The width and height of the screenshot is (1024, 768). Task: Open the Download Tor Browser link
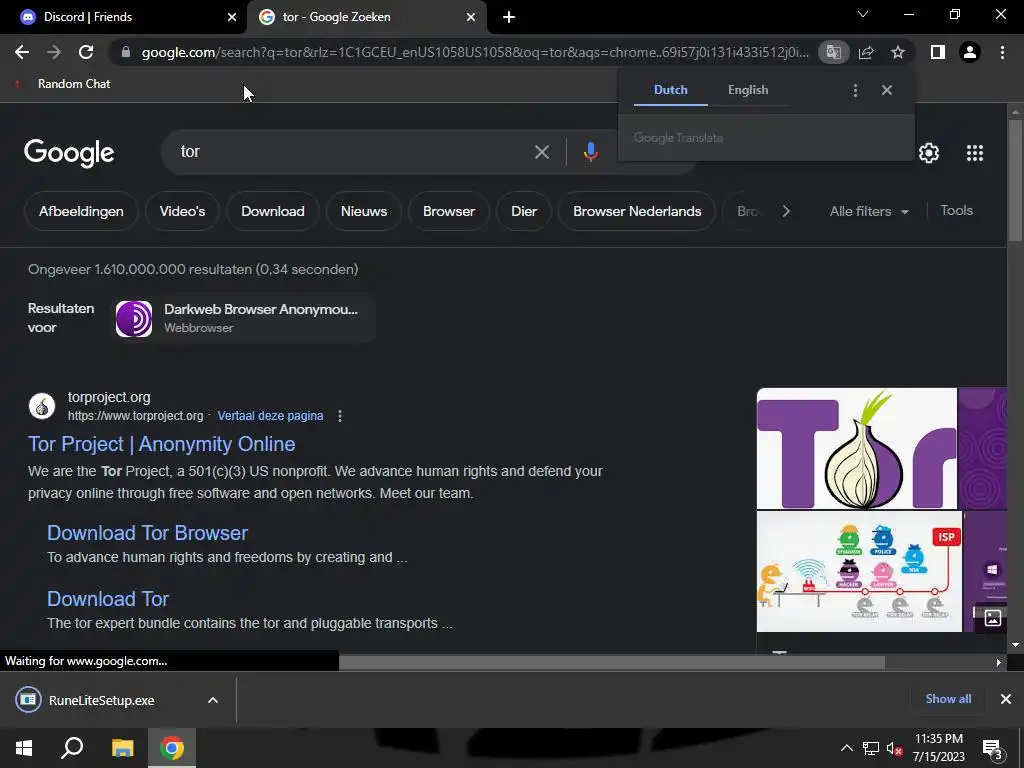click(147, 533)
